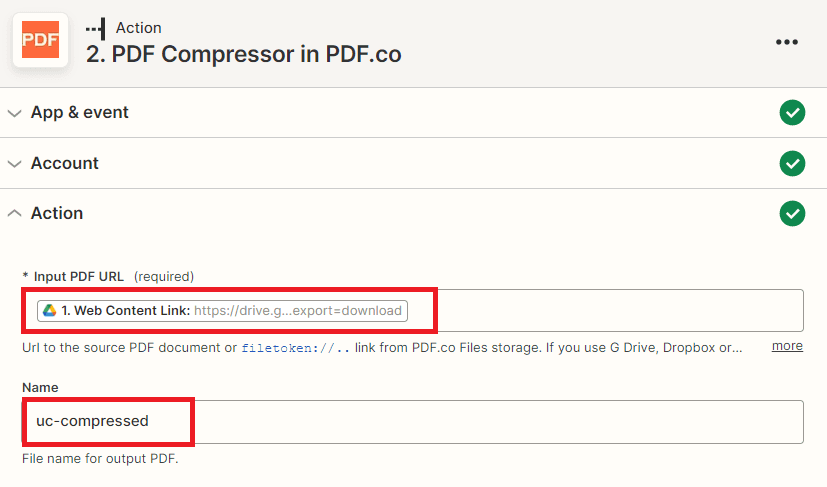Click empty area of Input PDF URL field
827x487 pixels.
tap(620, 311)
